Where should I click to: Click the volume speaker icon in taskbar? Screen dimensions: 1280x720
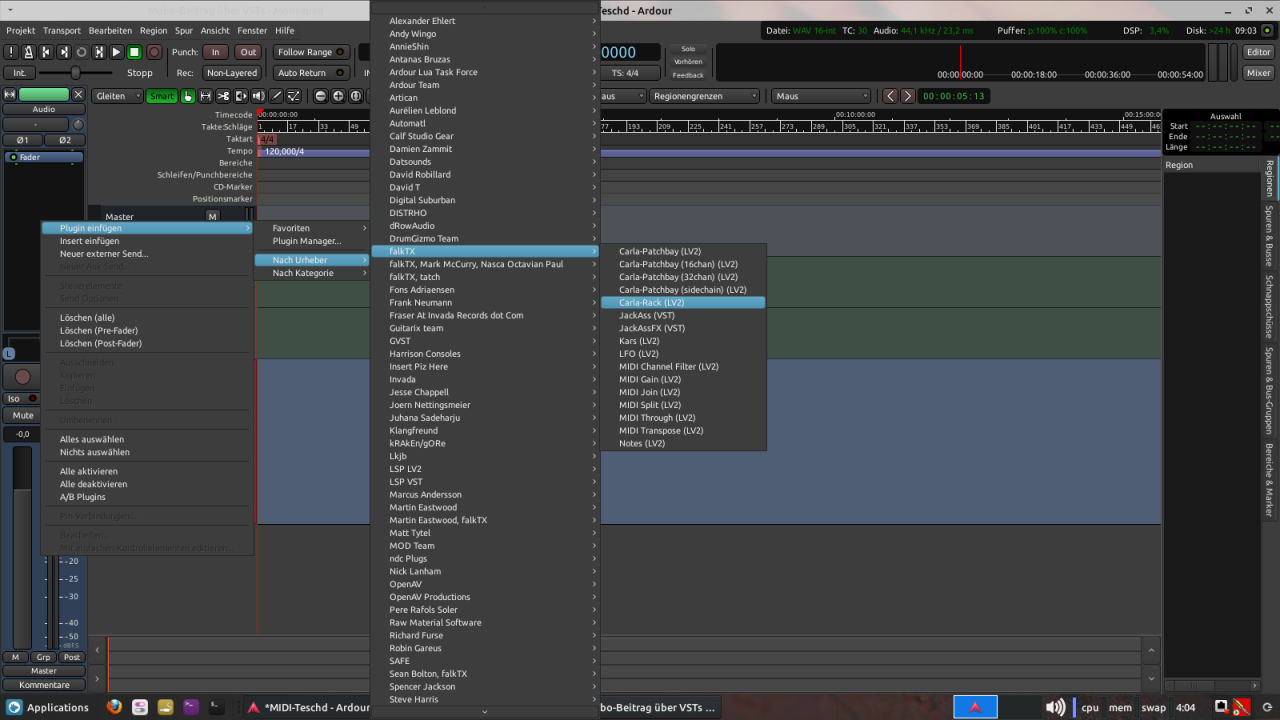tap(1055, 707)
